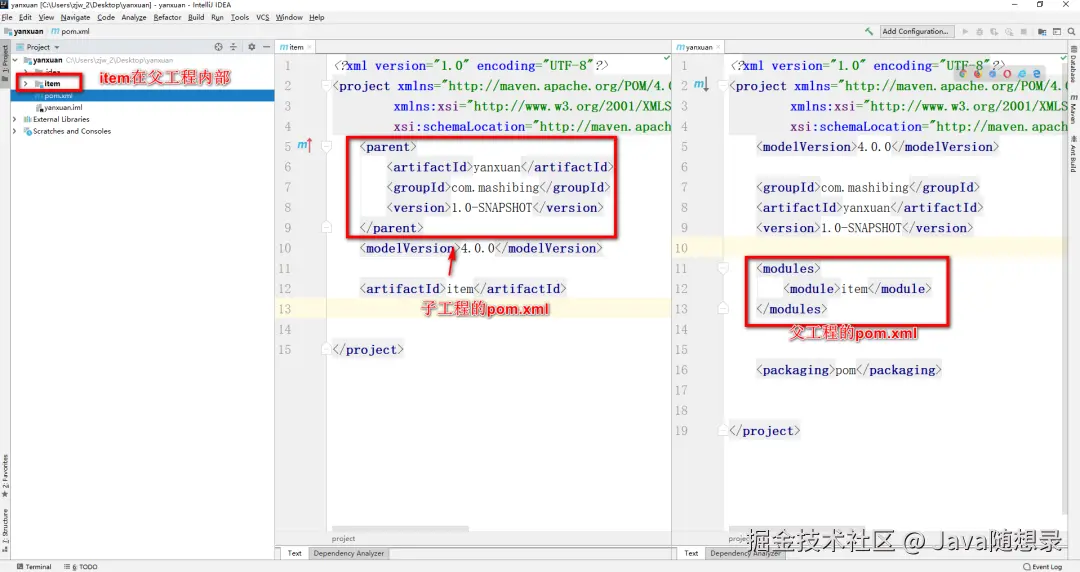Viewport: 1080px width, 572px height.
Task: Select Text tab in yanxuan editor
Action: click(691, 553)
